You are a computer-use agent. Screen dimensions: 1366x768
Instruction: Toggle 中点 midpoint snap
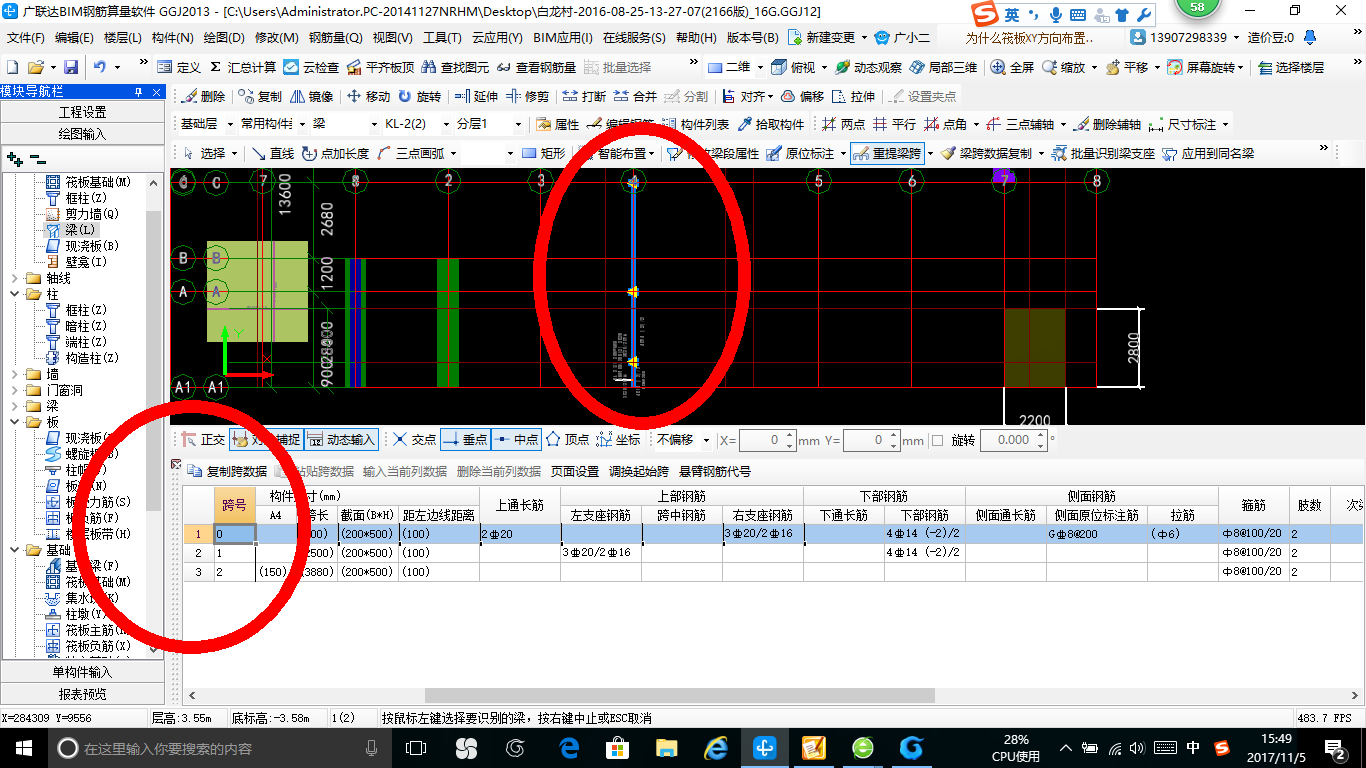516,439
